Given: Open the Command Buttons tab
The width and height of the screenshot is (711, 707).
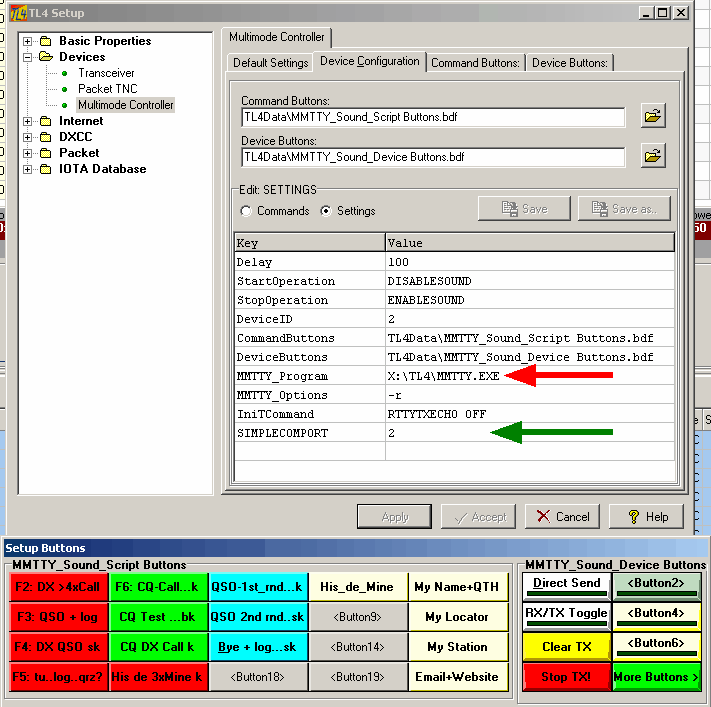Looking at the screenshot, I should pos(475,63).
